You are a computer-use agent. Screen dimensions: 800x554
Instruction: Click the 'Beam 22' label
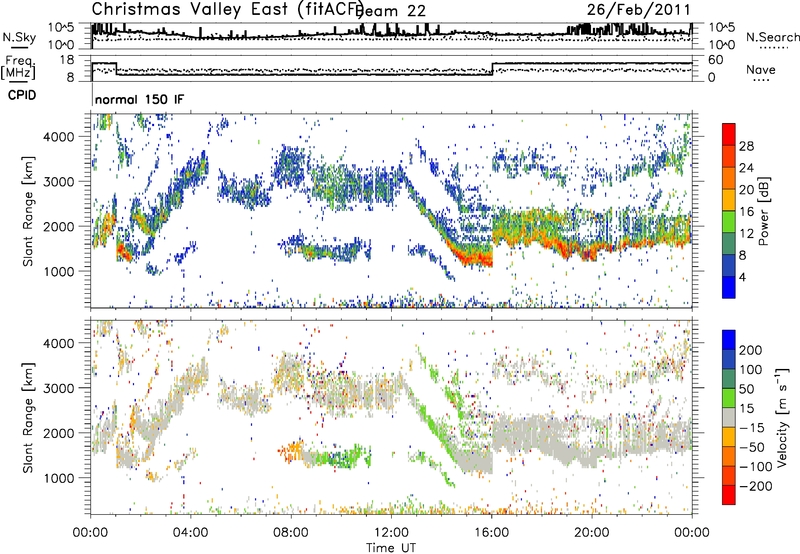click(390, 11)
